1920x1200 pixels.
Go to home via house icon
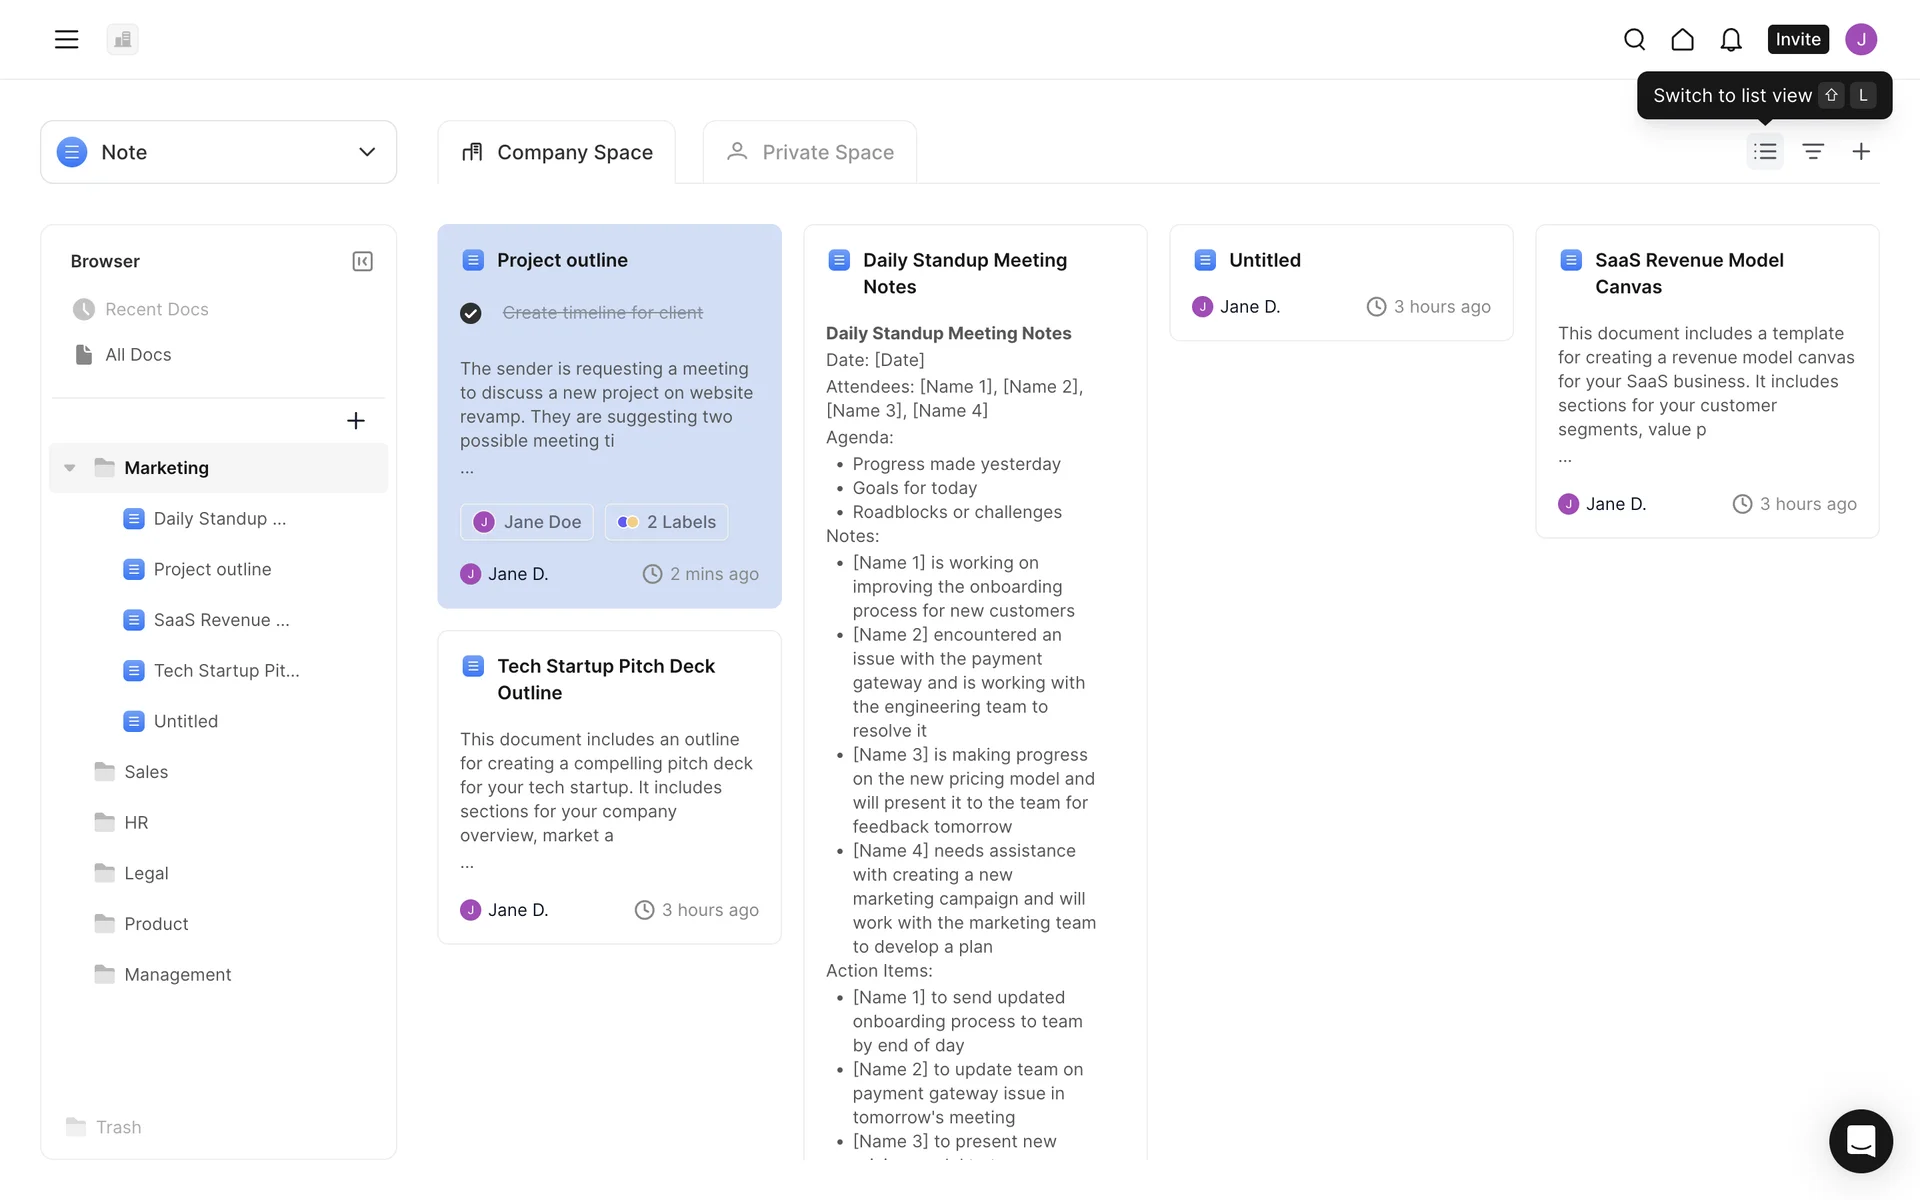[x=1682, y=39]
